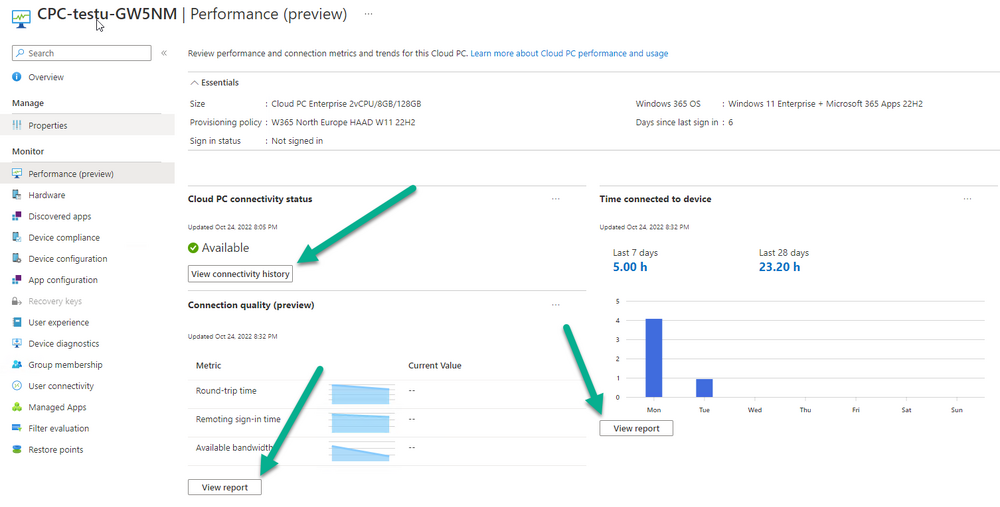Image resolution: width=1000 pixels, height=507 pixels.
Task: Click the Device diagnostics icon
Action: tap(17, 344)
